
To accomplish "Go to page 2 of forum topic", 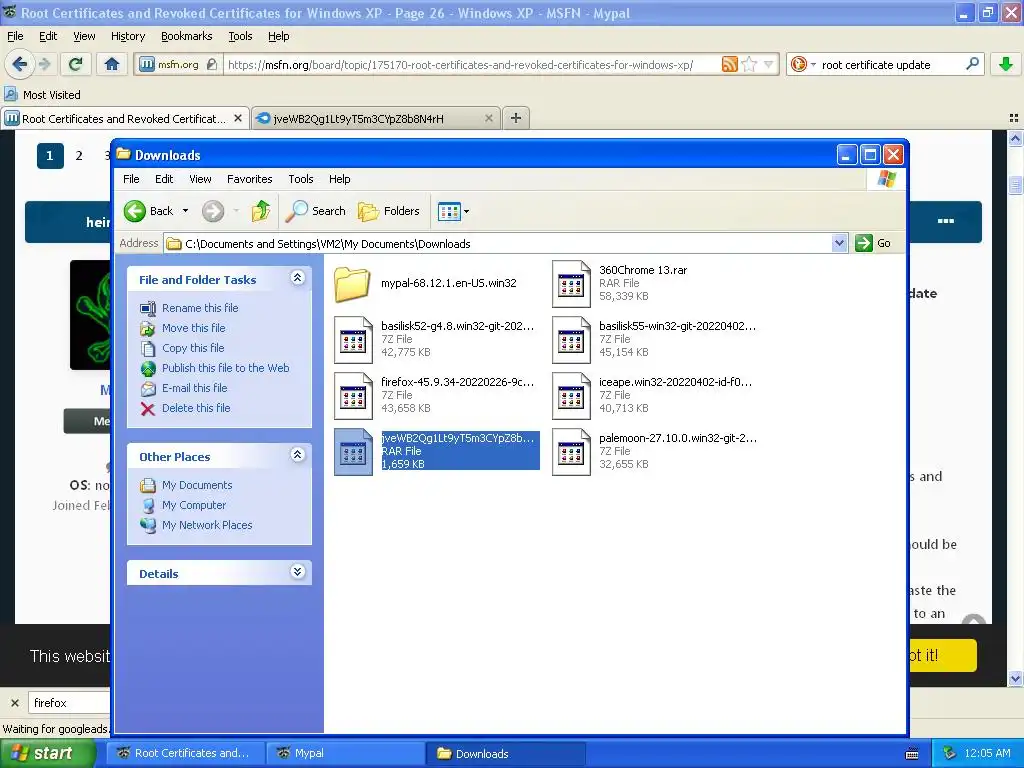I will click(x=79, y=155).
